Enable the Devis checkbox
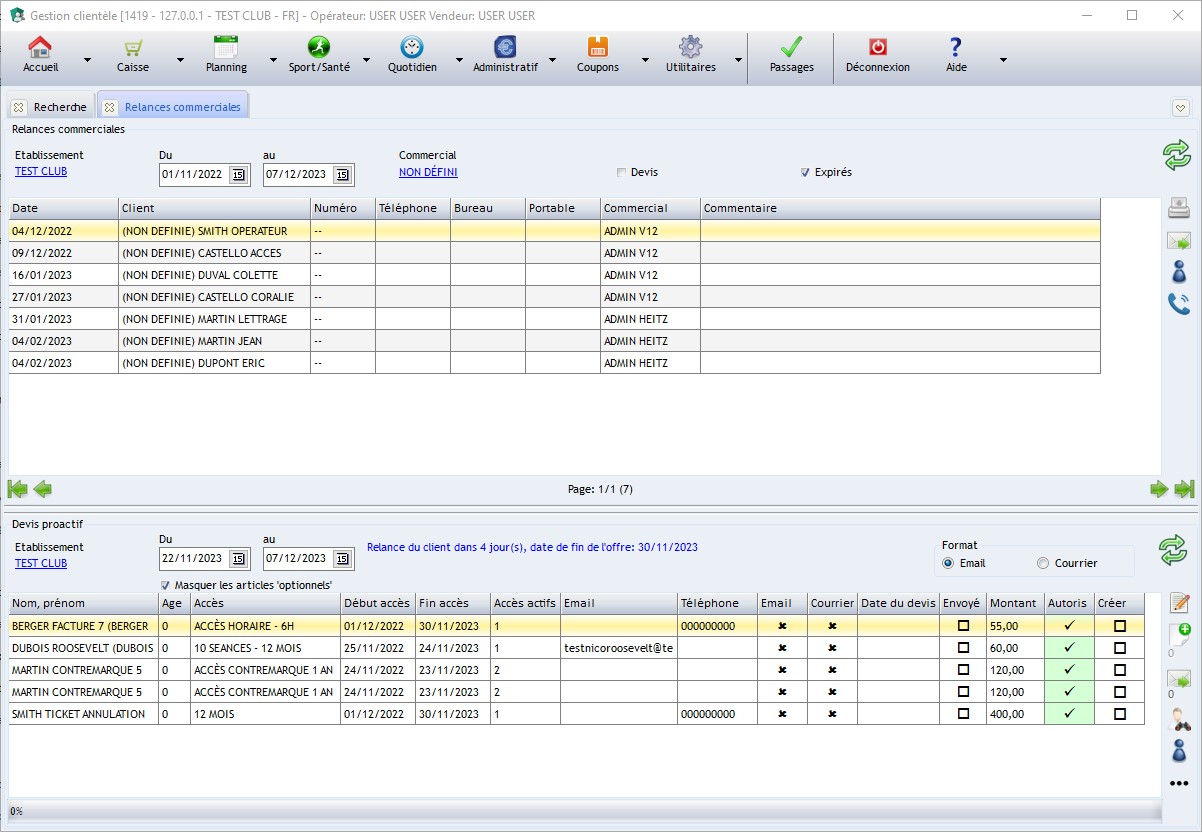This screenshot has height=832, width=1202. pos(622,172)
